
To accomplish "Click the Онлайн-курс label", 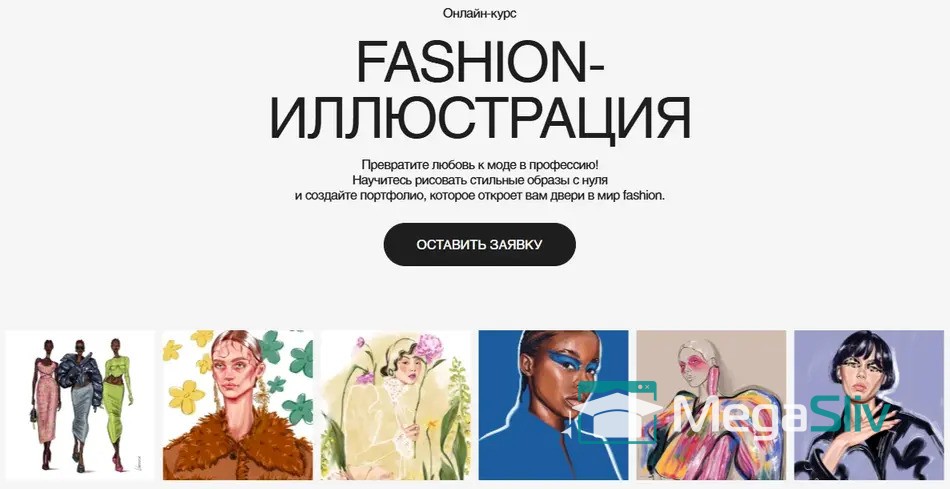I will click(x=479, y=13).
